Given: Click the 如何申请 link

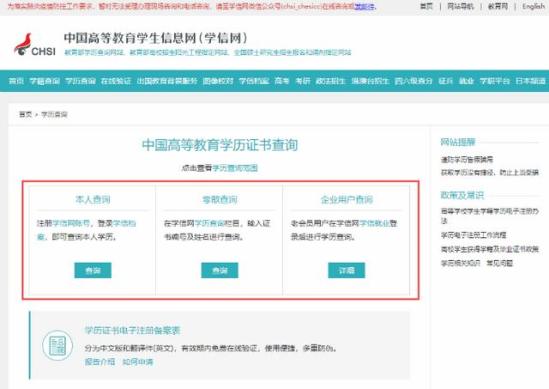Looking at the screenshot, I should click(138, 362).
